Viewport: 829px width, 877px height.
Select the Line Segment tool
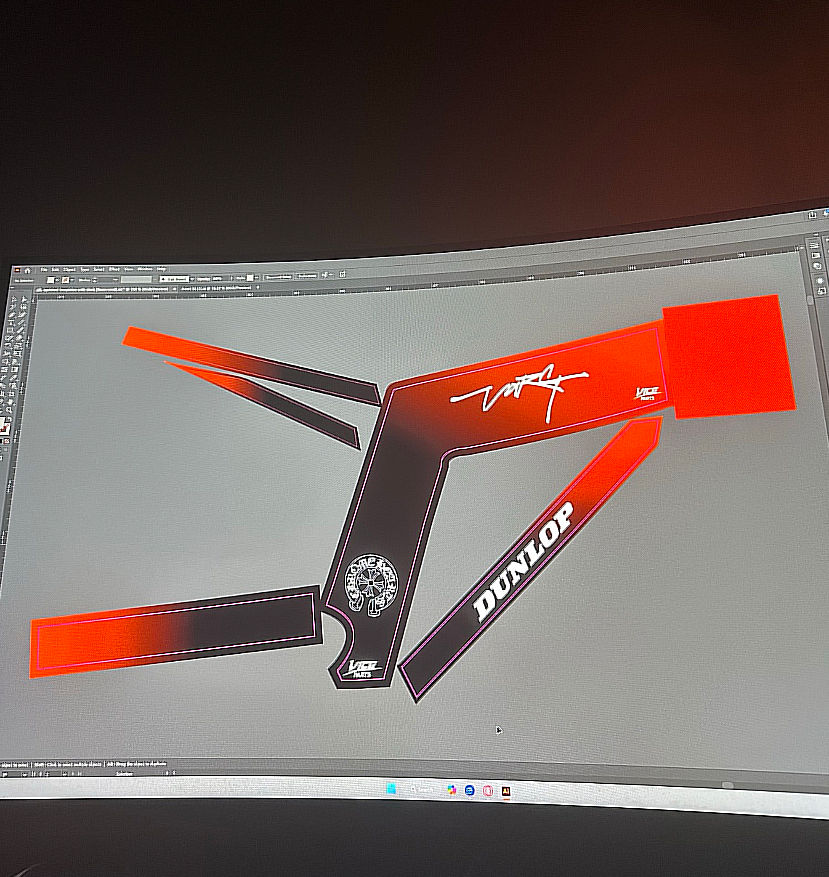coord(21,322)
